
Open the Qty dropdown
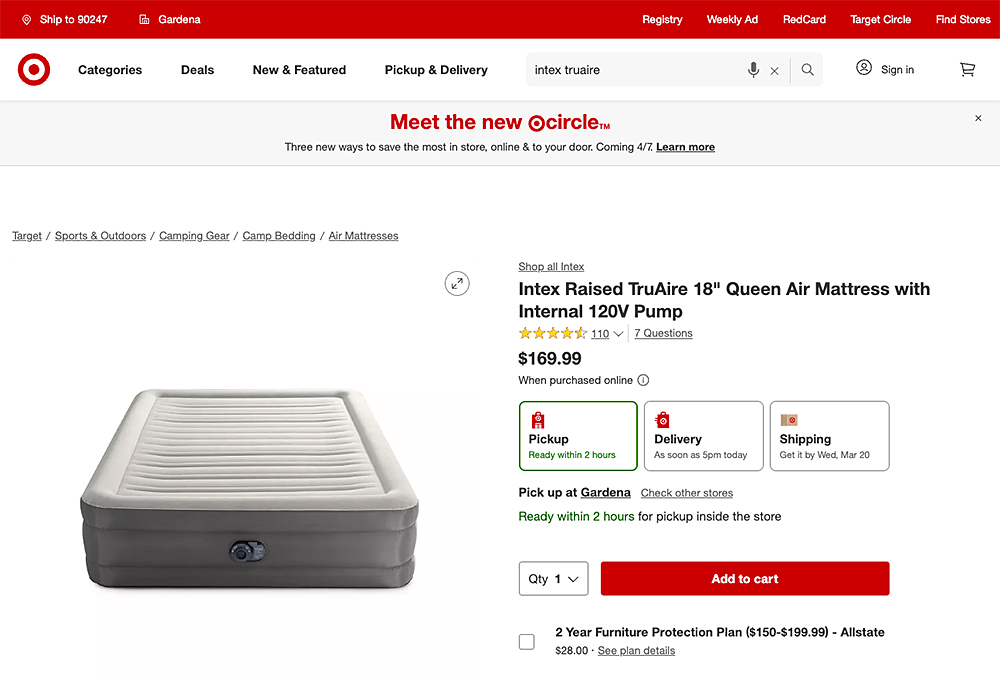click(x=553, y=578)
